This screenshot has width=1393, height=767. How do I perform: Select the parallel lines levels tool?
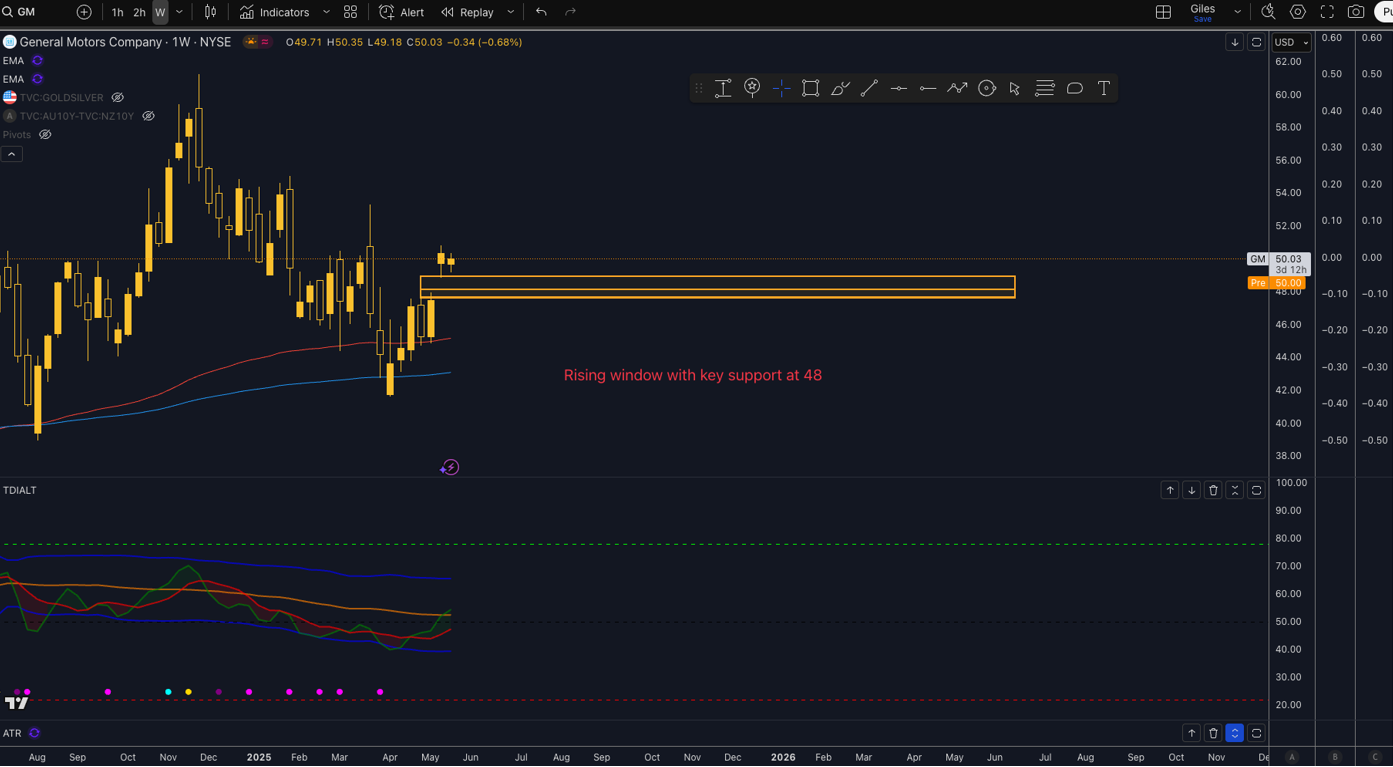tap(1045, 88)
